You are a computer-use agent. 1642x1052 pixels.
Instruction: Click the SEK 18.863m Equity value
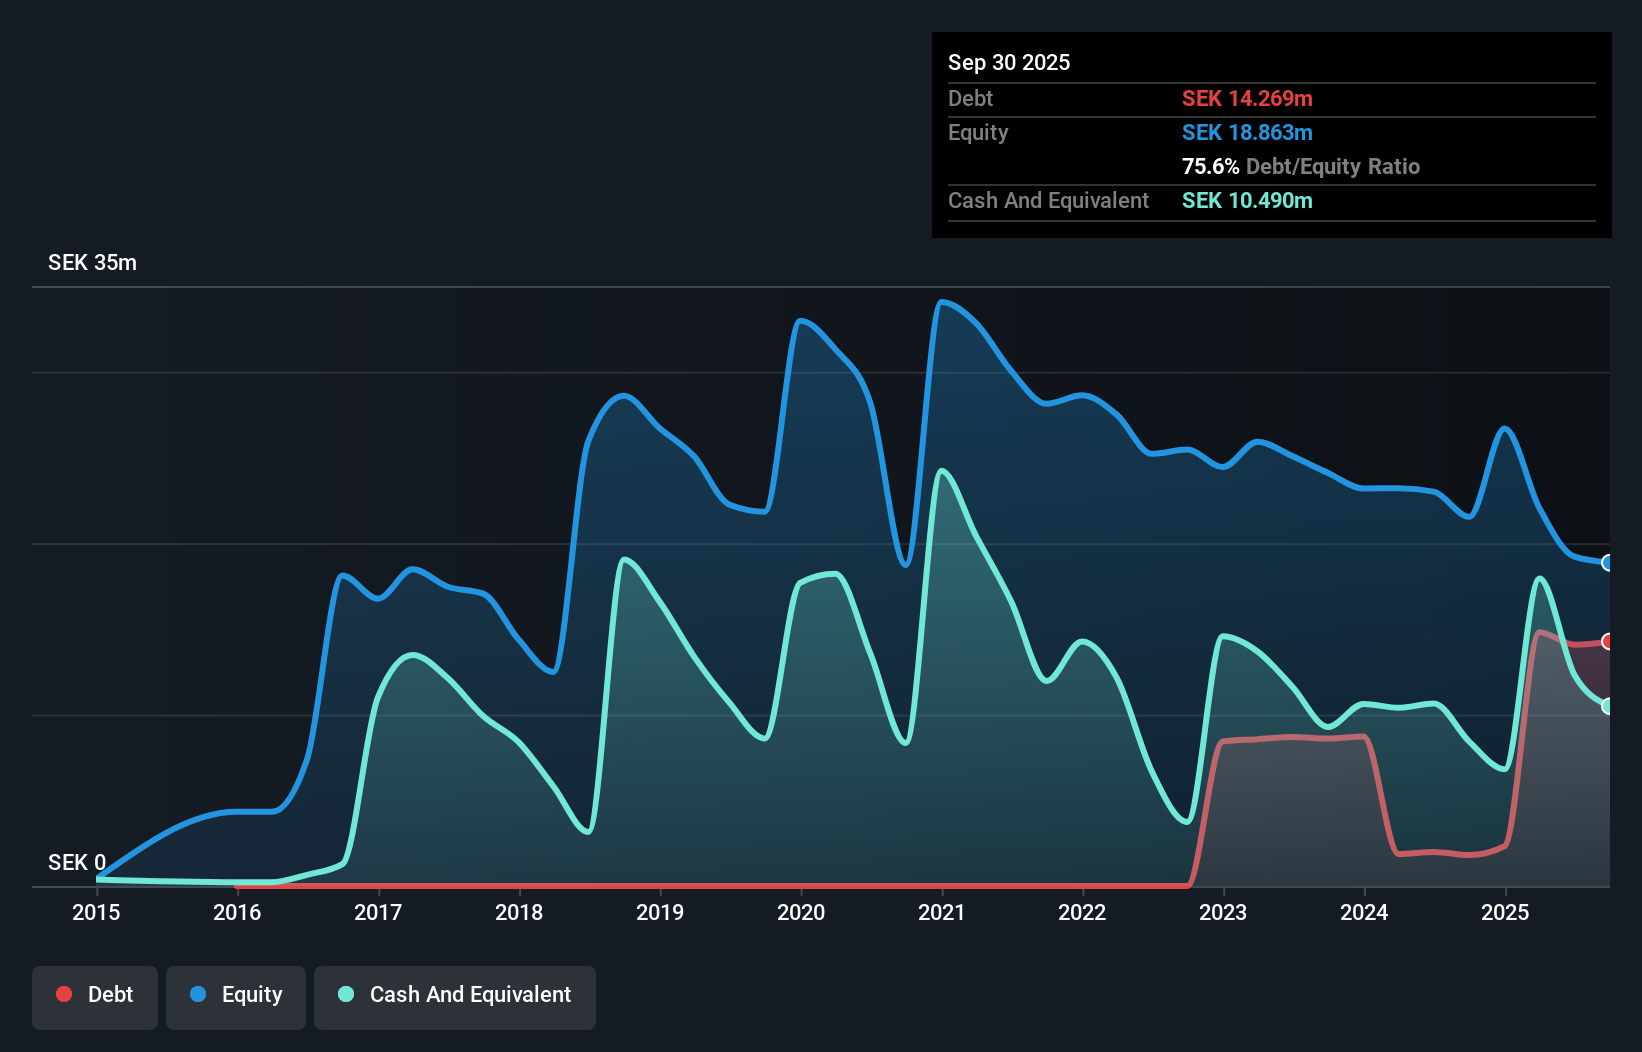click(x=1247, y=132)
